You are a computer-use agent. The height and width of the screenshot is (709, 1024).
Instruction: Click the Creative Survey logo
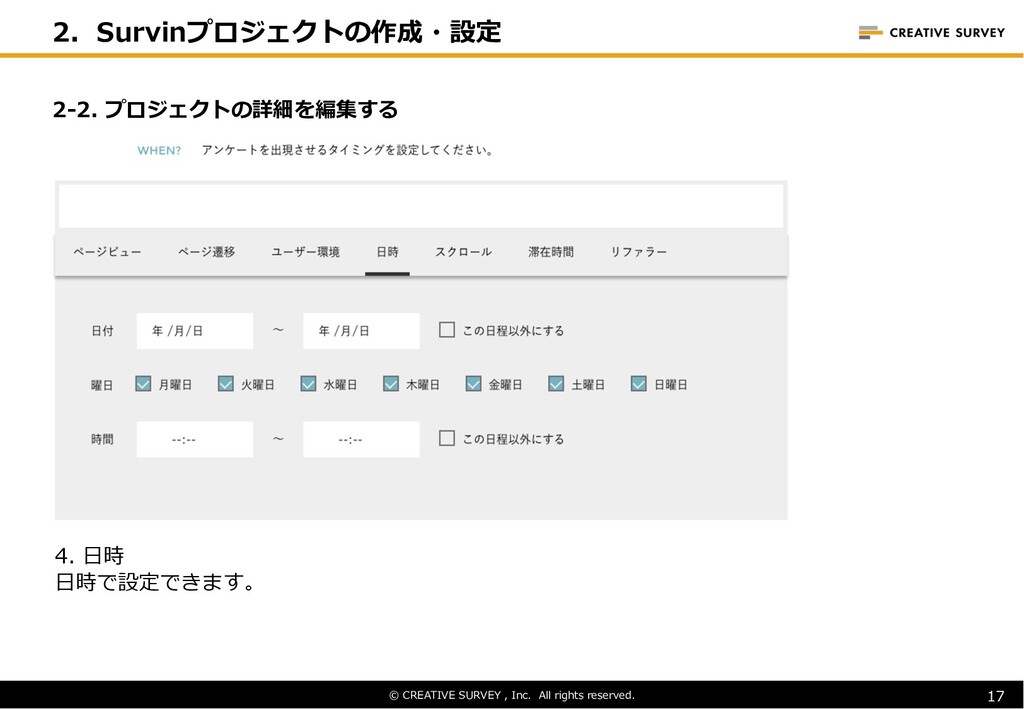(931, 32)
